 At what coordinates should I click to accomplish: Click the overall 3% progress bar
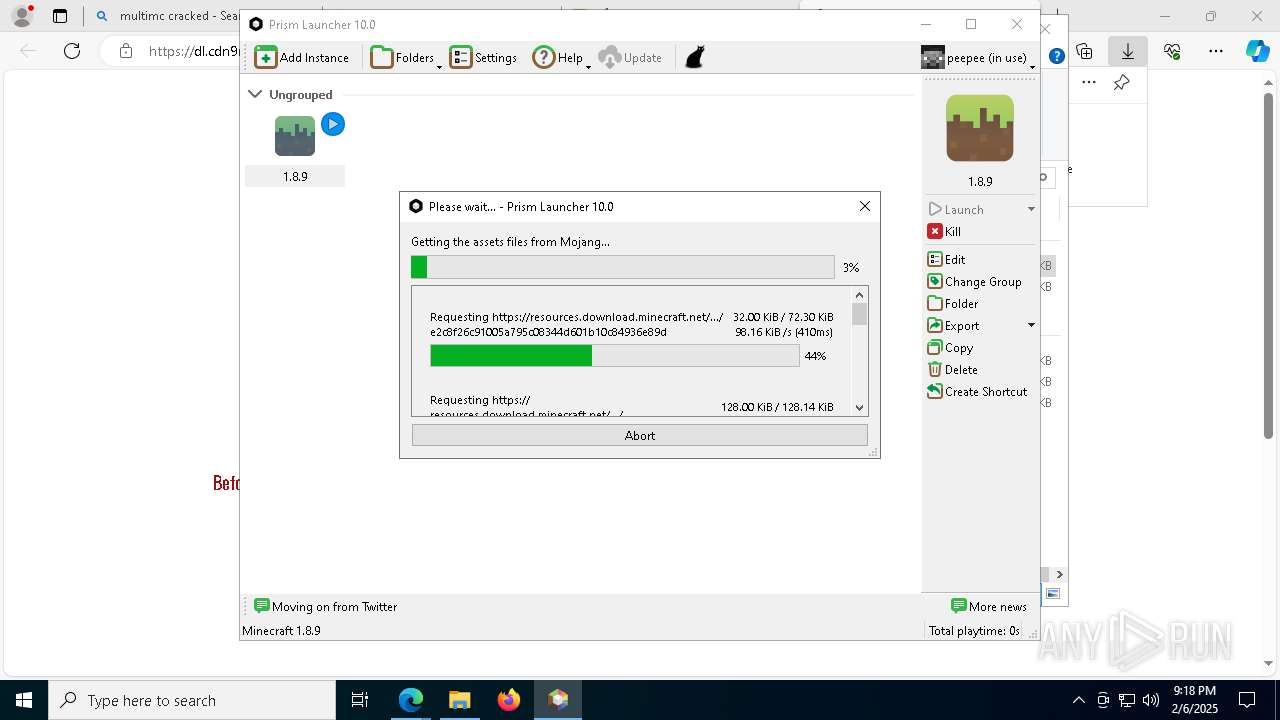coord(622,267)
